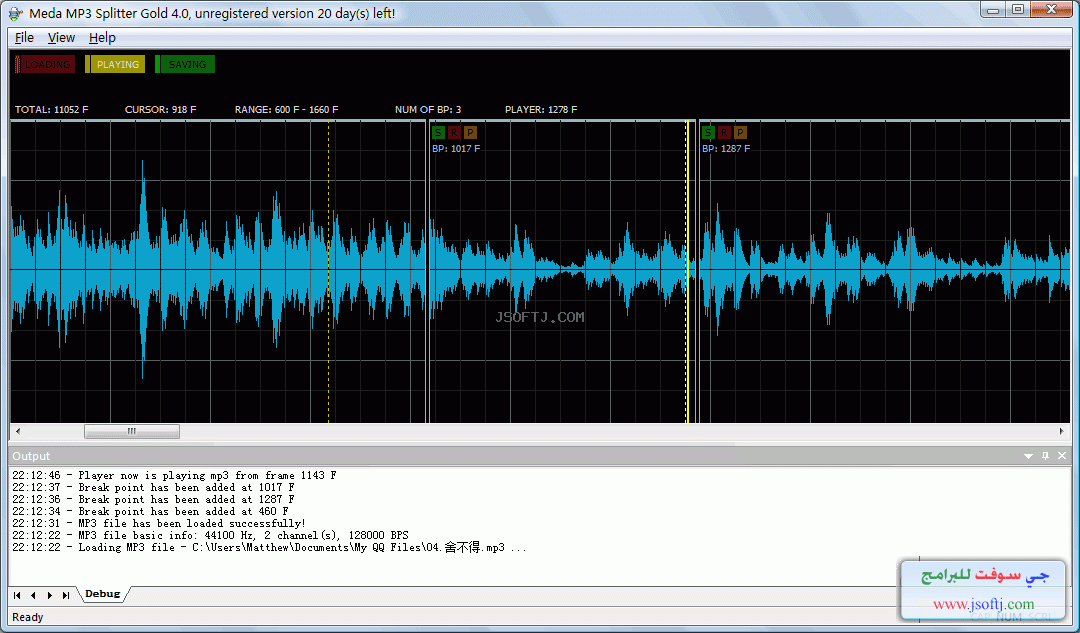Click log line 'Player now is playing mp3 from frame 1143 F'
The width and height of the screenshot is (1080, 633).
pos(174,475)
